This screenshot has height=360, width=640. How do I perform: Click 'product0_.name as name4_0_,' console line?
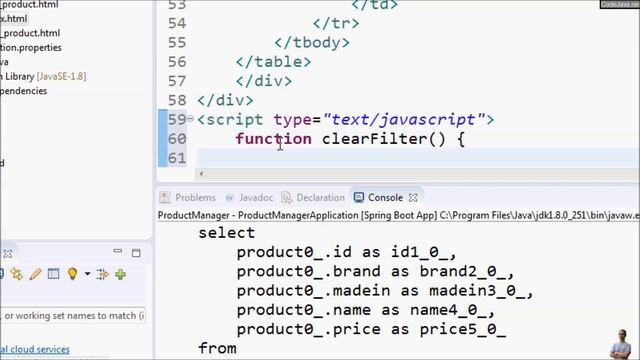[x=365, y=310]
